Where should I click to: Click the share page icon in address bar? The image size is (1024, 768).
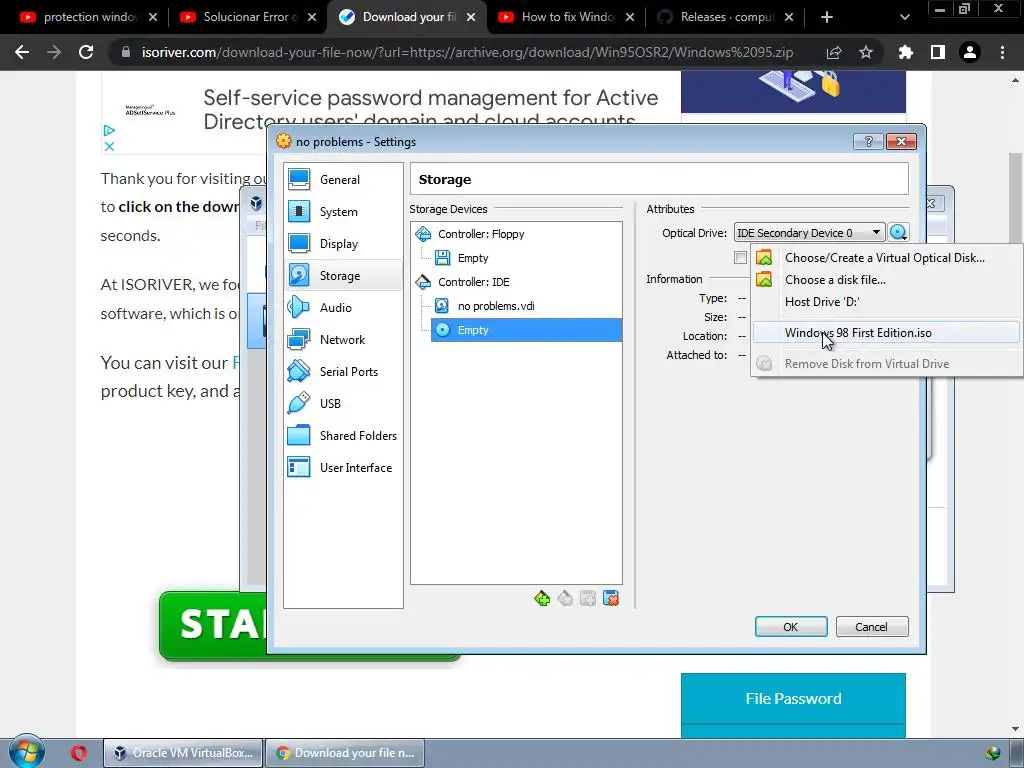point(834,52)
